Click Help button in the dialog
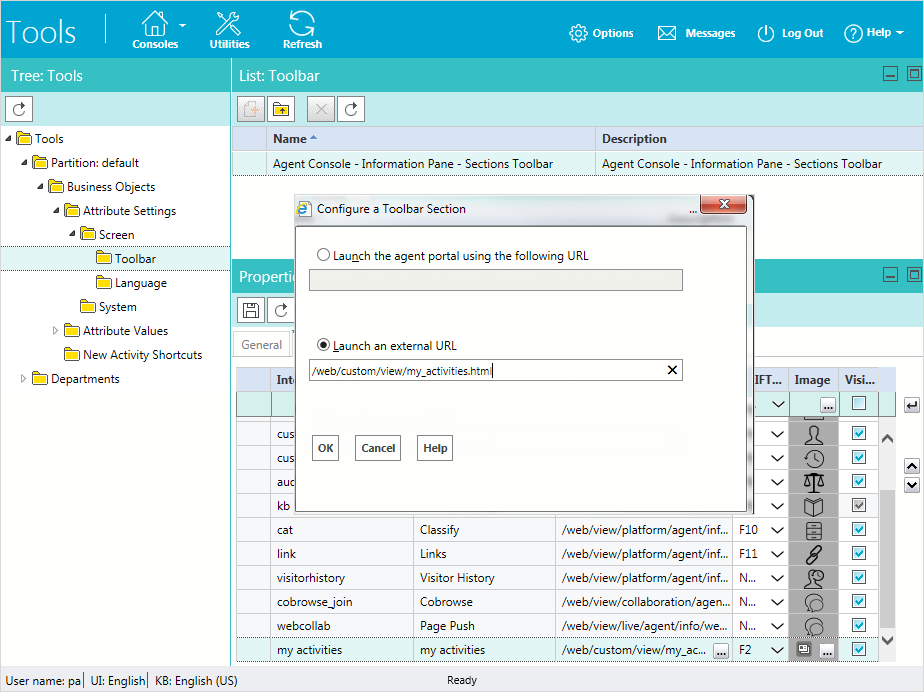924x692 pixels. 435,448
